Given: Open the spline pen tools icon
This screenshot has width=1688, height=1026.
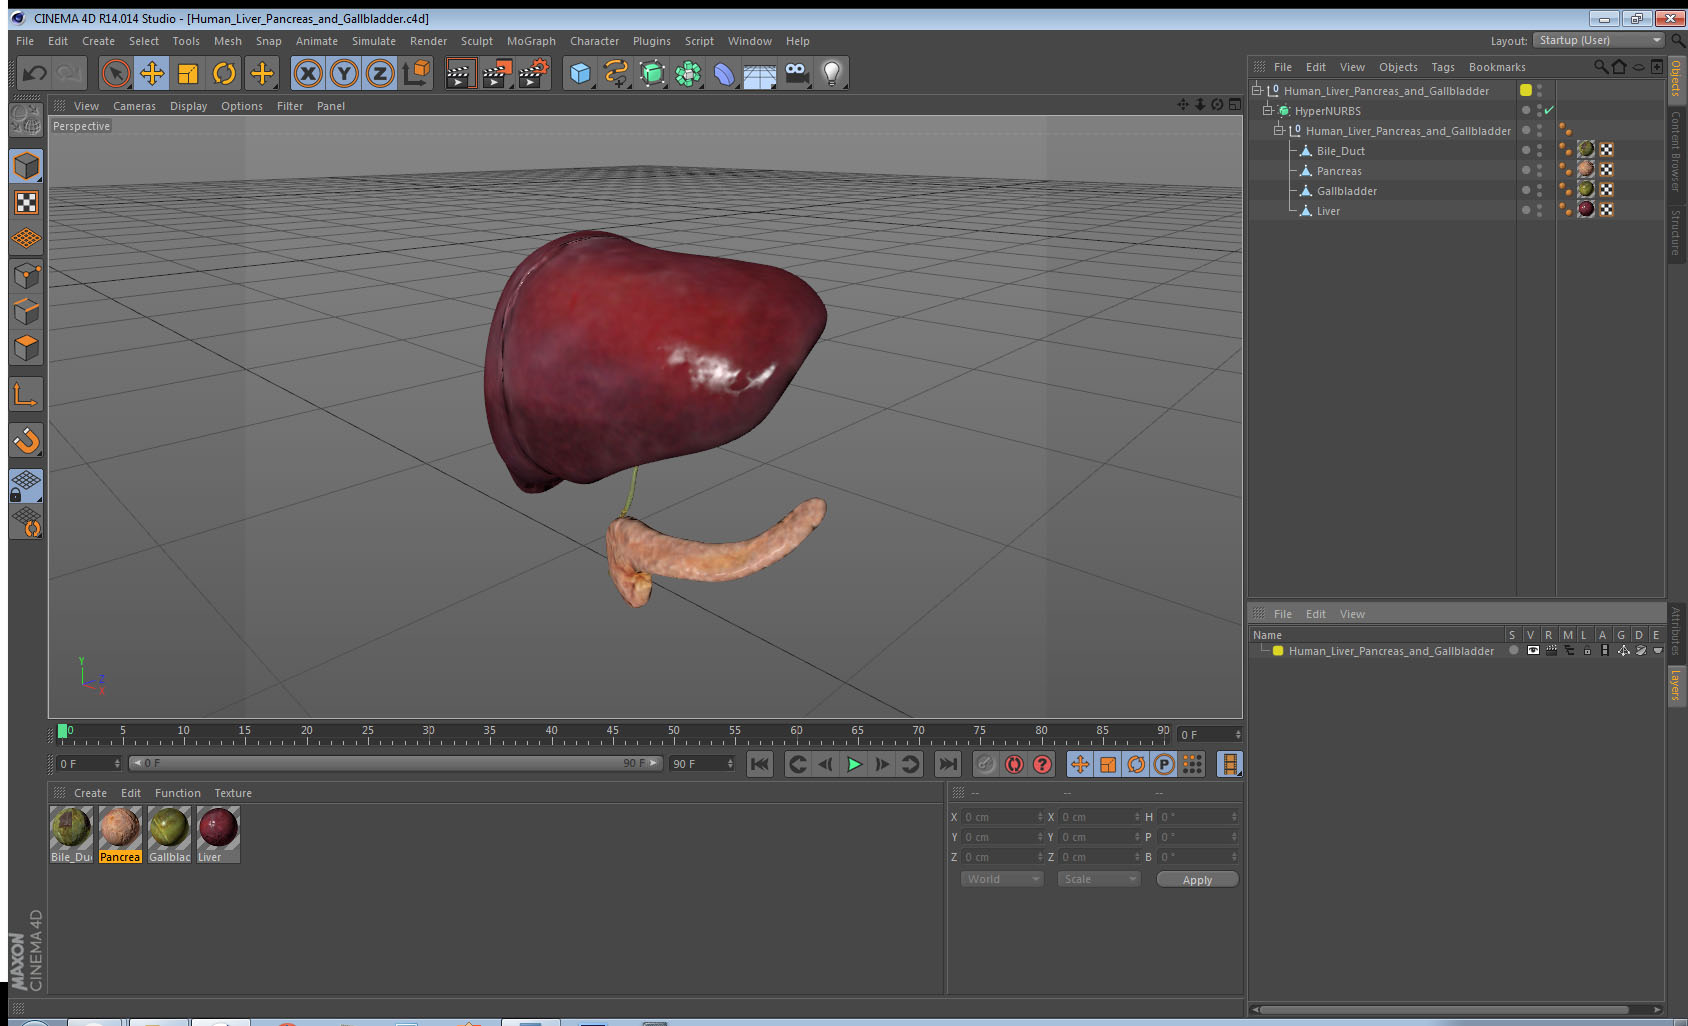Looking at the screenshot, I should (x=616, y=73).
